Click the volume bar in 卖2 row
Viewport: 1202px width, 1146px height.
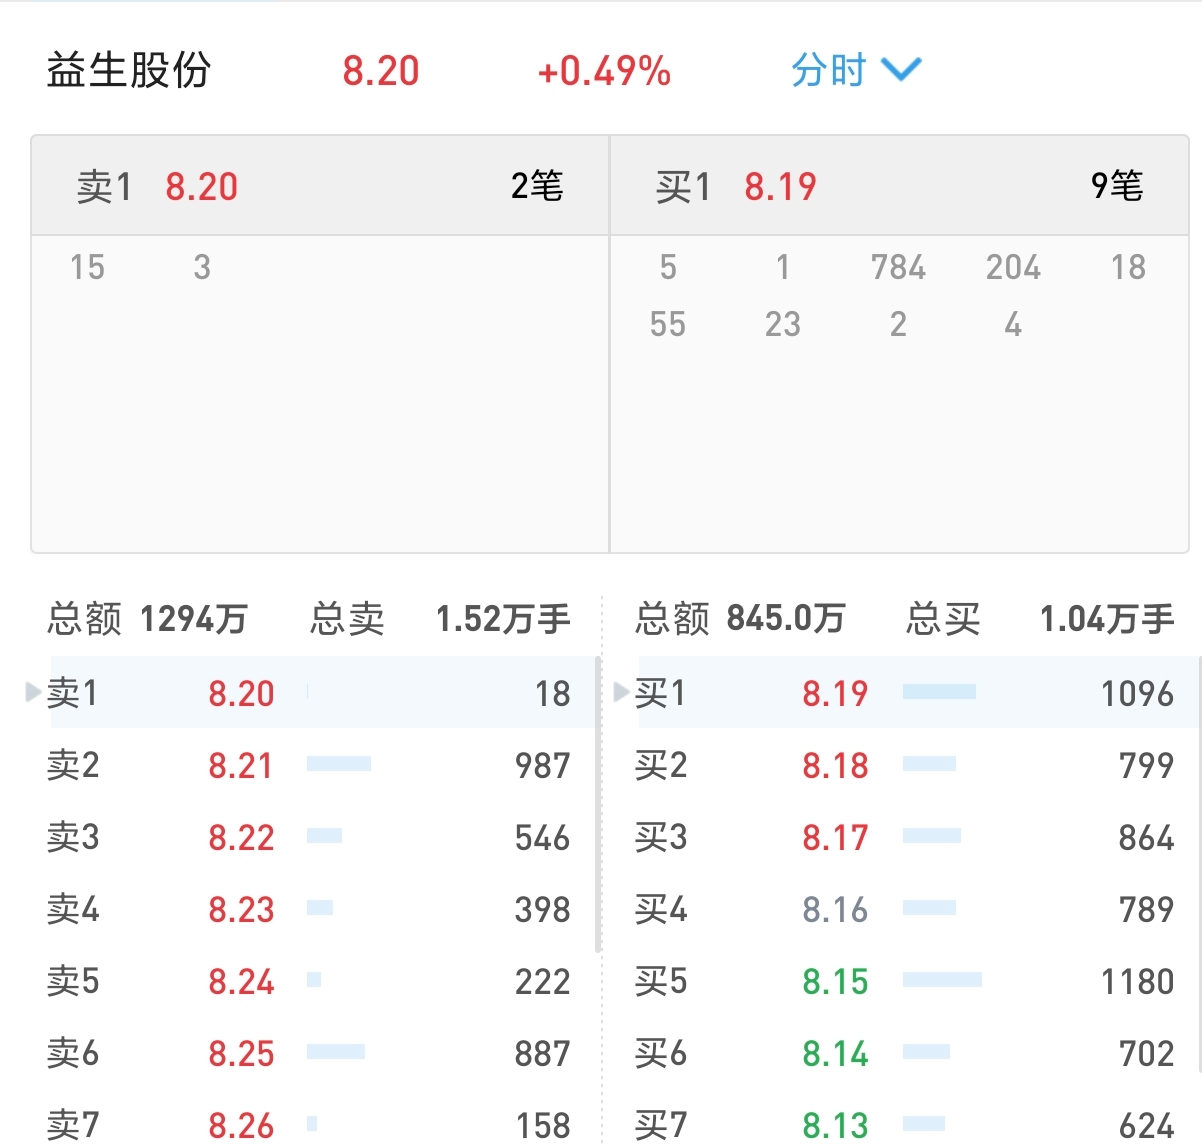pyautogui.click(x=339, y=764)
